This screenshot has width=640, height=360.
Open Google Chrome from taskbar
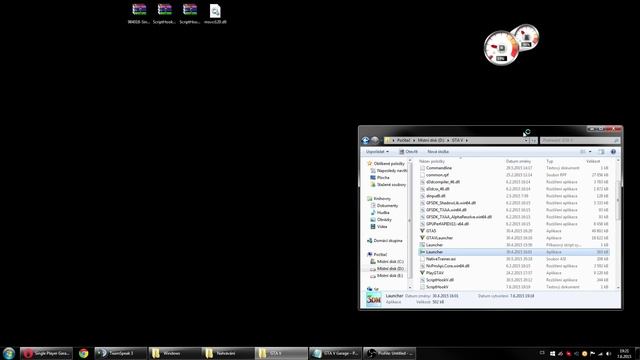tap(83, 353)
